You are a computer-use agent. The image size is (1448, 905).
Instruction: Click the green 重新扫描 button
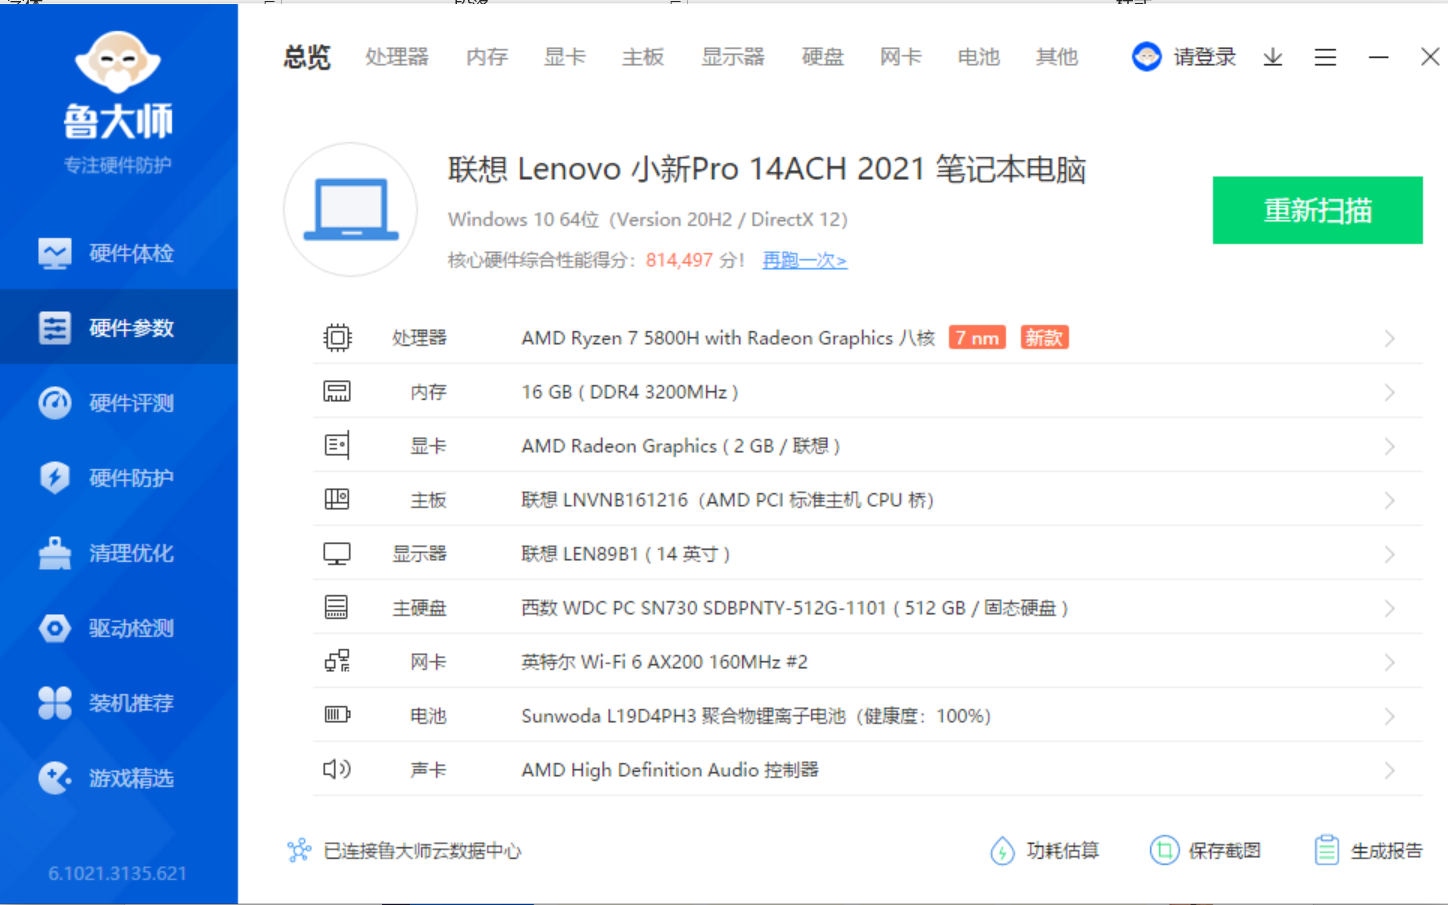click(1318, 210)
